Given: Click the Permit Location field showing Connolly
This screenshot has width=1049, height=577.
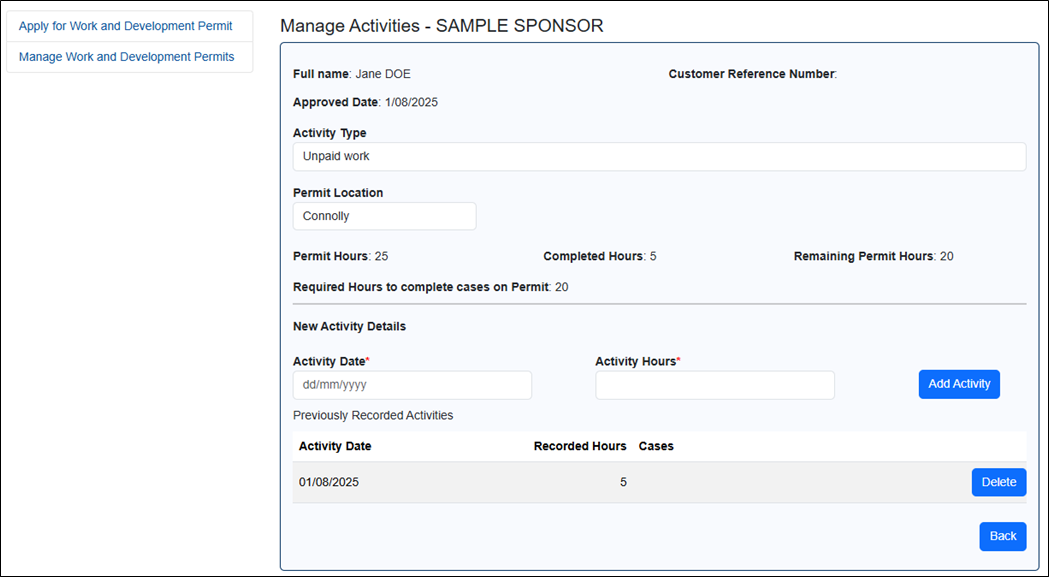Looking at the screenshot, I should coord(384,216).
